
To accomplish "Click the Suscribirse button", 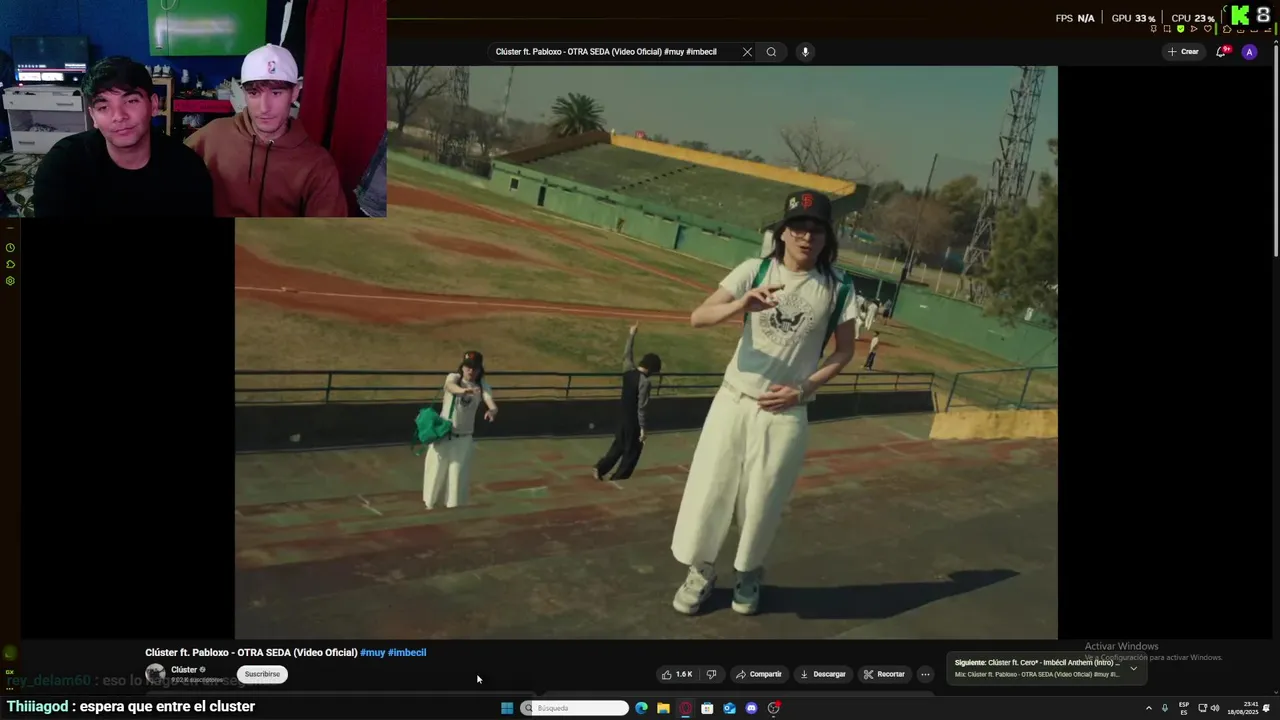I will point(262,674).
